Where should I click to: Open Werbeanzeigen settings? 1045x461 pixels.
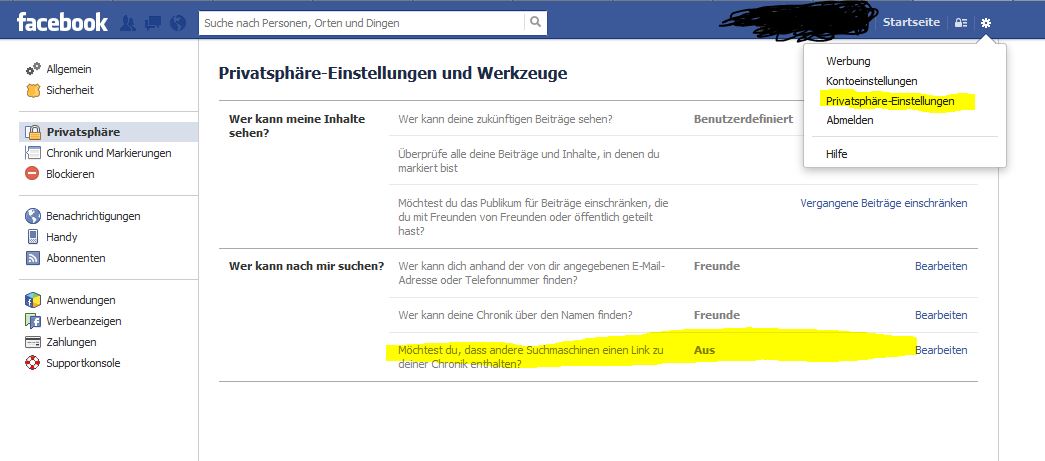point(84,321)
